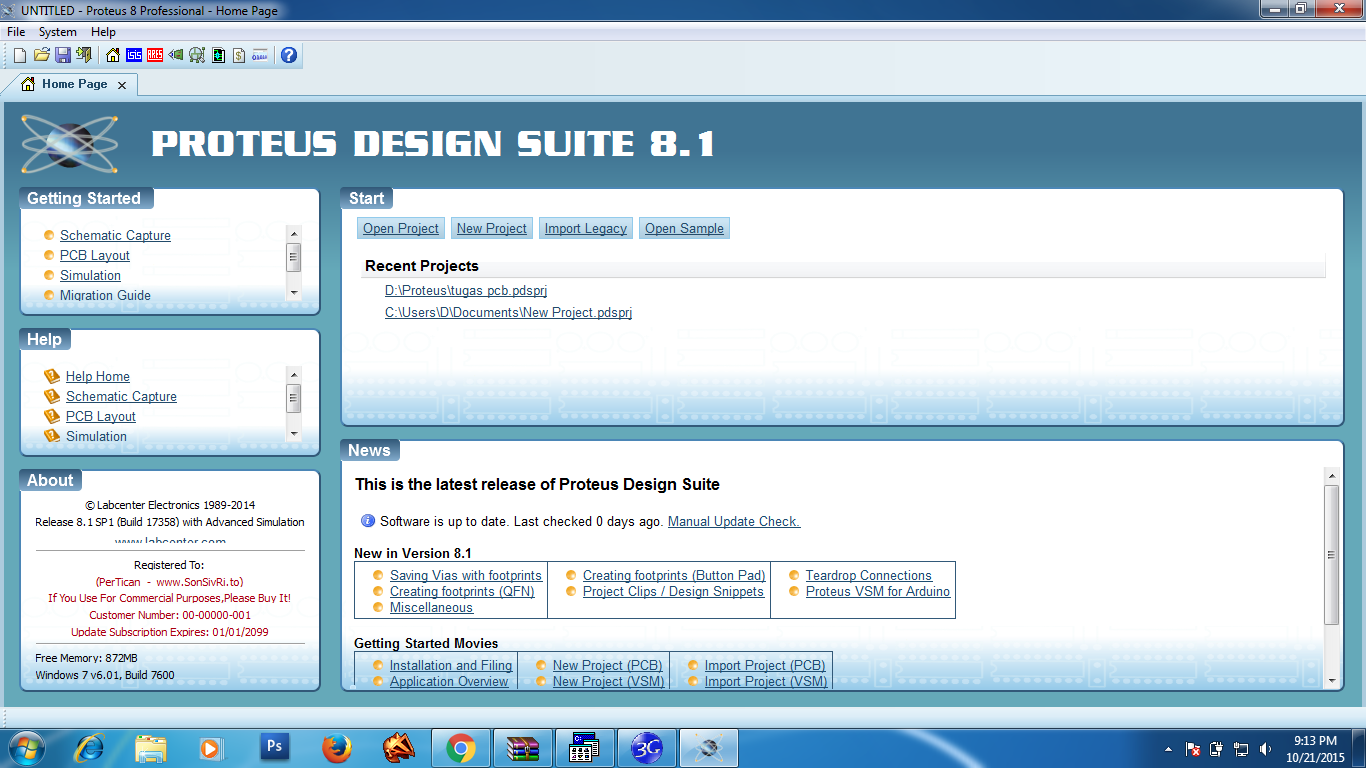Open Creating footprints (Button Pad) link
This screenshot has height=768, width=1366.
coord(674,575)
